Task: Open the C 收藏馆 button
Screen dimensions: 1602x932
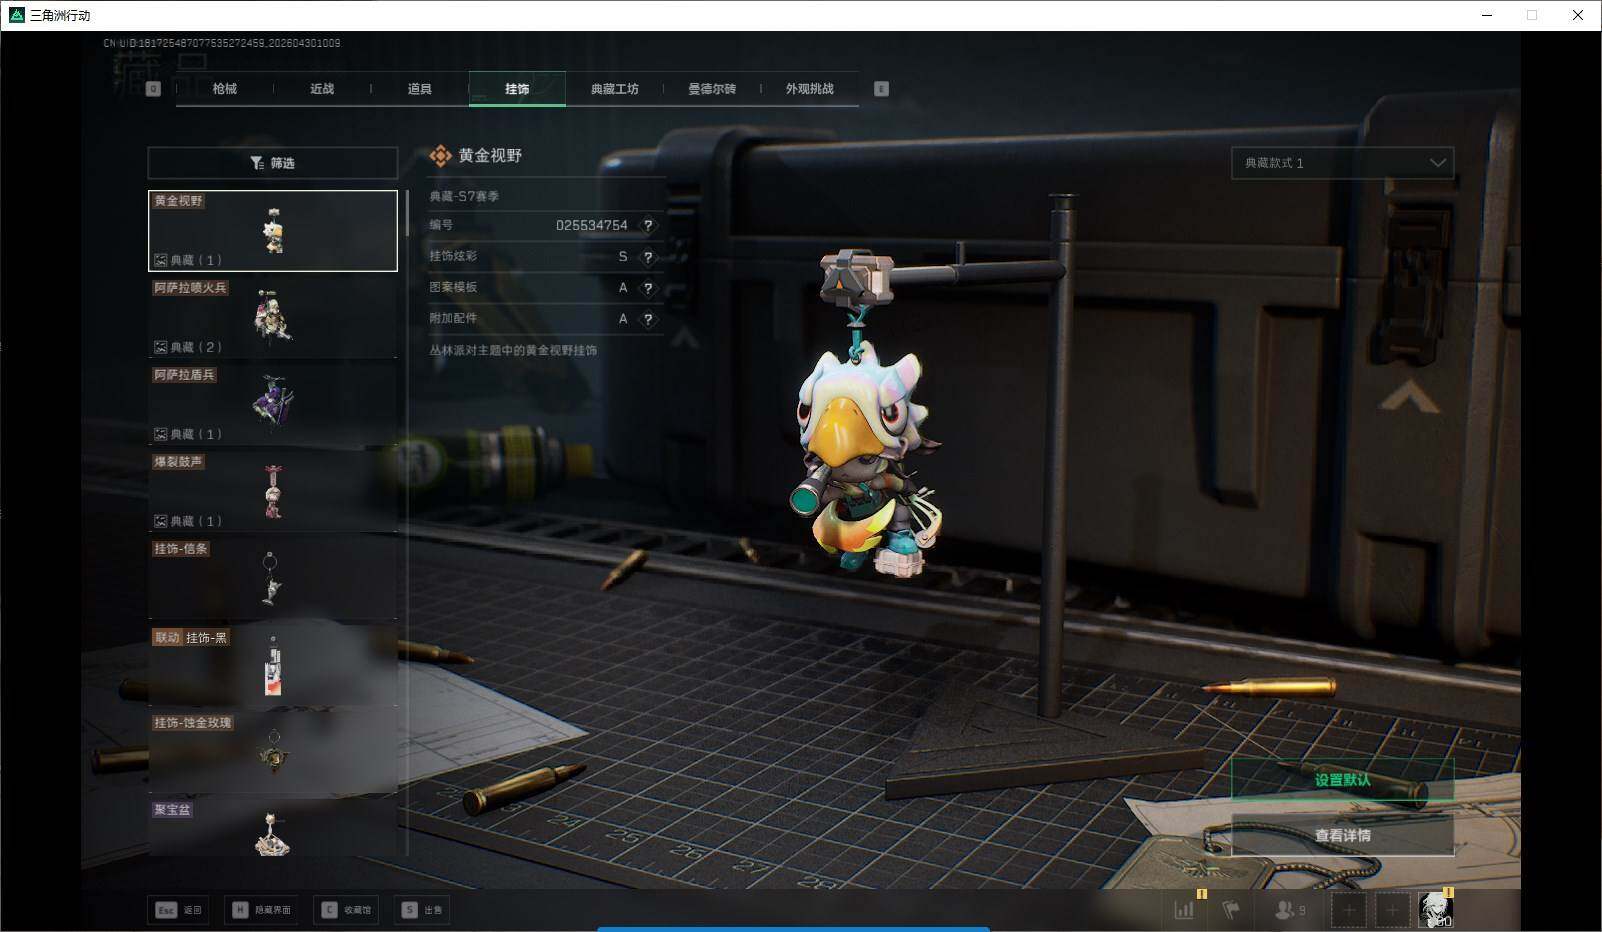Action: point(346,910)
